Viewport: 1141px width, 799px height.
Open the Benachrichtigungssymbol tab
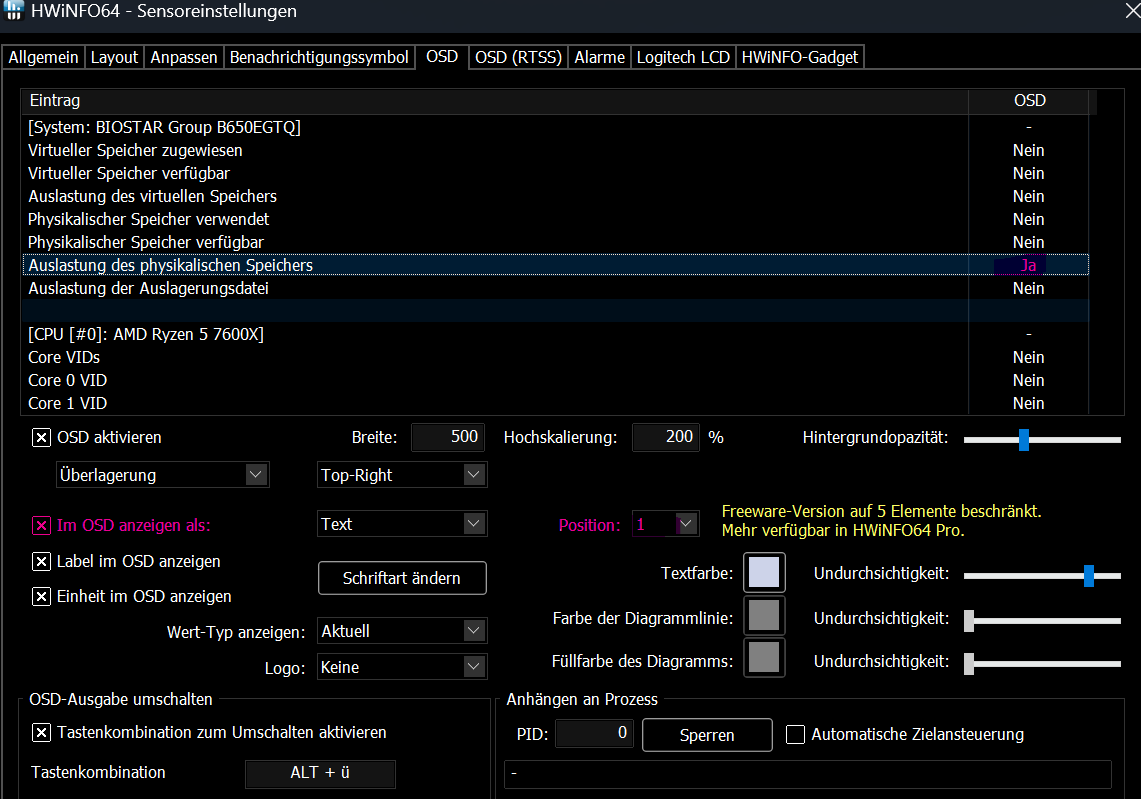[319, 57]
